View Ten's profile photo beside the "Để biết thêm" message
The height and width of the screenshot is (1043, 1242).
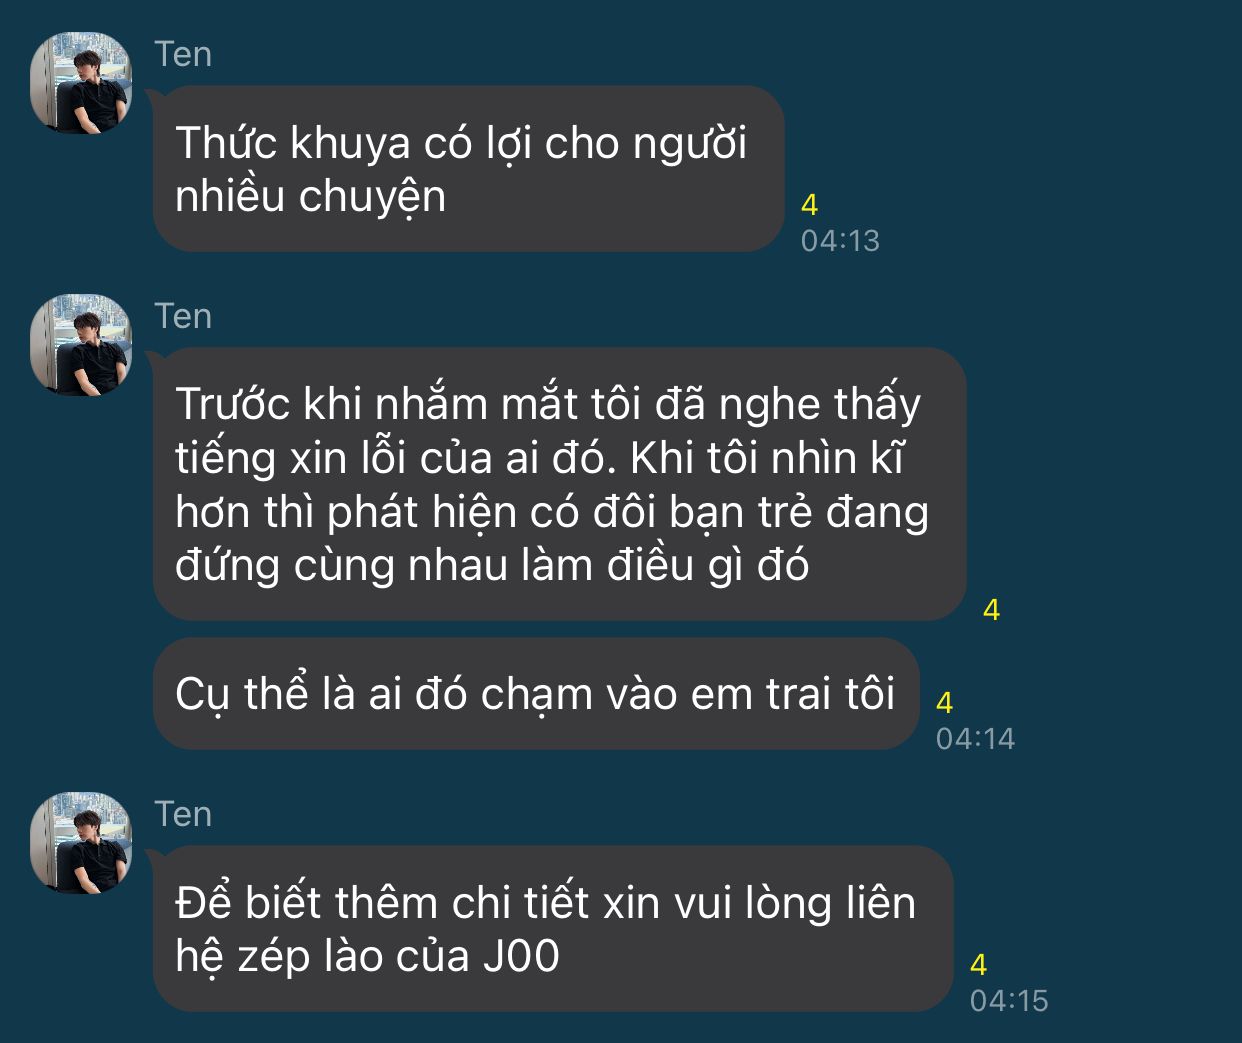81,843
